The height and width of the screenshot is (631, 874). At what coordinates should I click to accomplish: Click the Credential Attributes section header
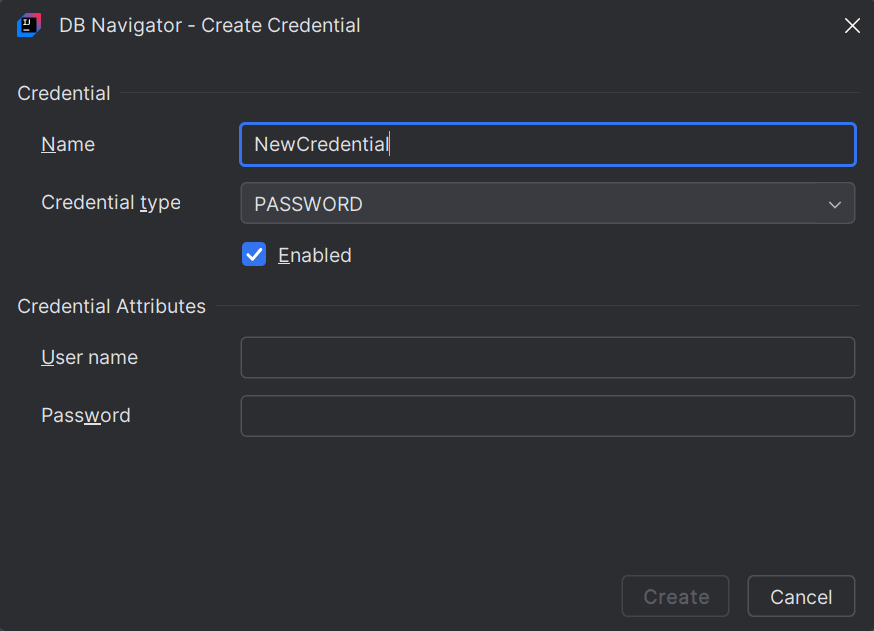(x=111, y=306)
